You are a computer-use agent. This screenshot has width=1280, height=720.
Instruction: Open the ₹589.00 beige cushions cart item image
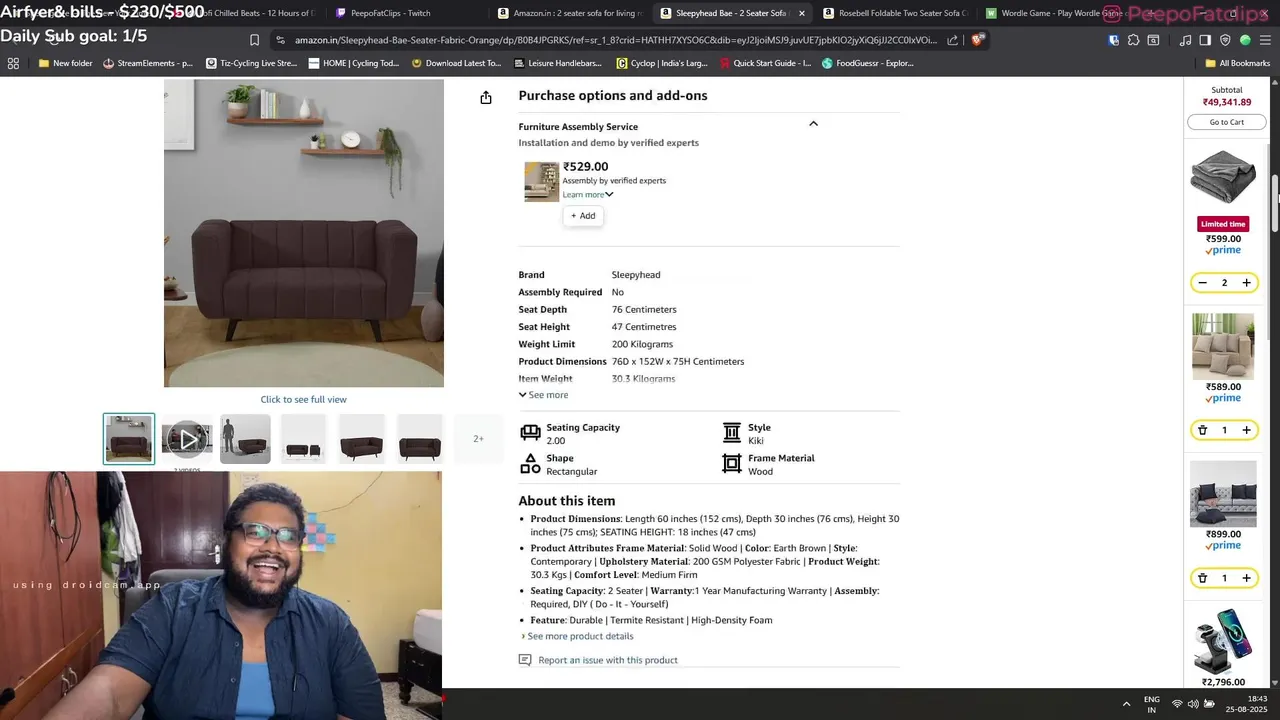tap(1223, 346)
